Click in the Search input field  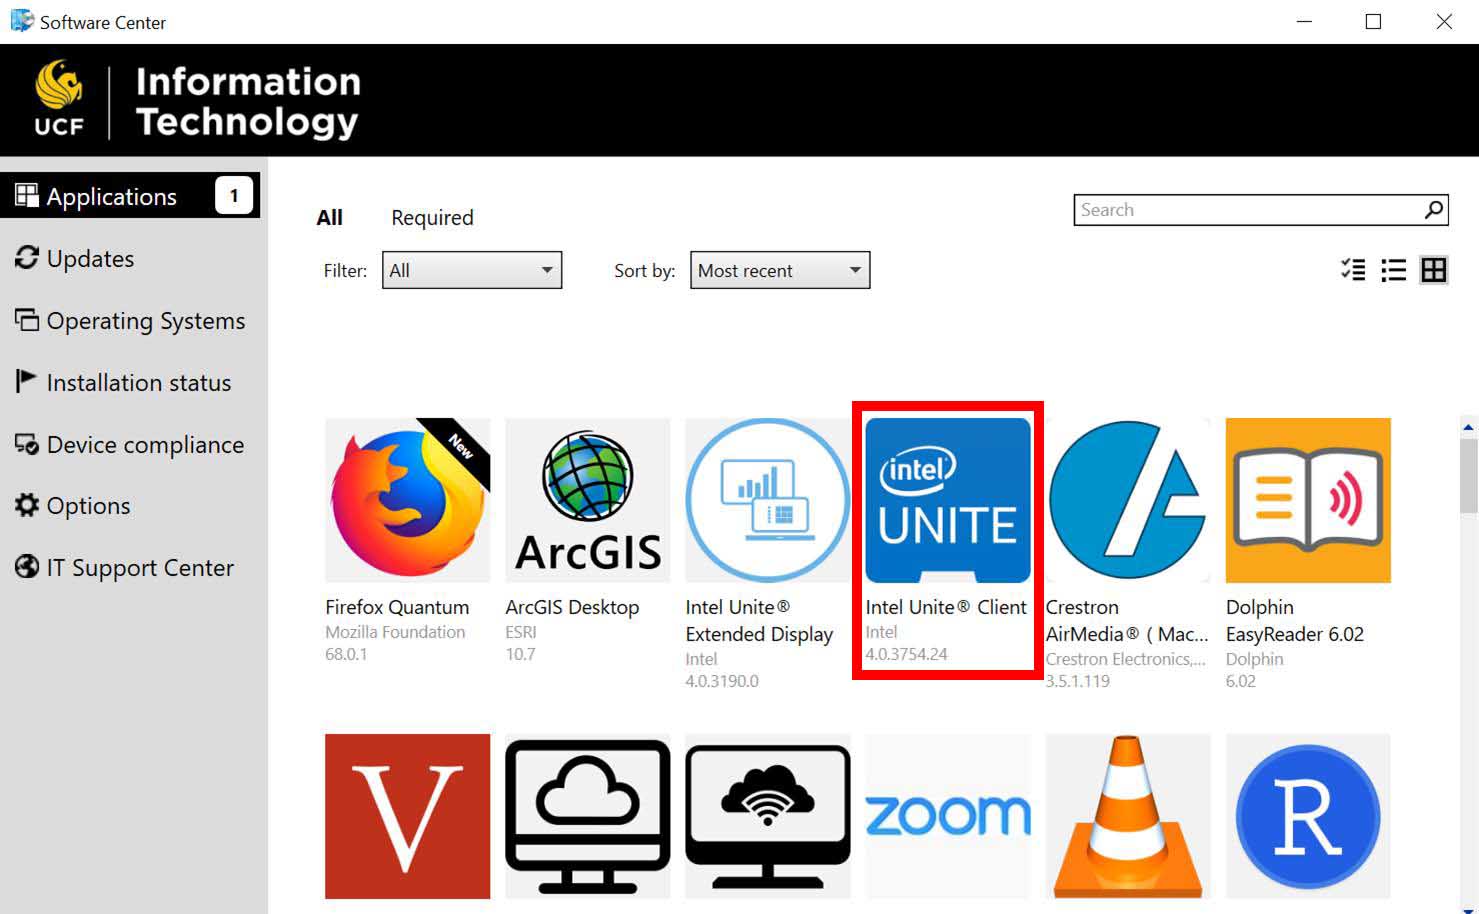[x=1248, y=210]
